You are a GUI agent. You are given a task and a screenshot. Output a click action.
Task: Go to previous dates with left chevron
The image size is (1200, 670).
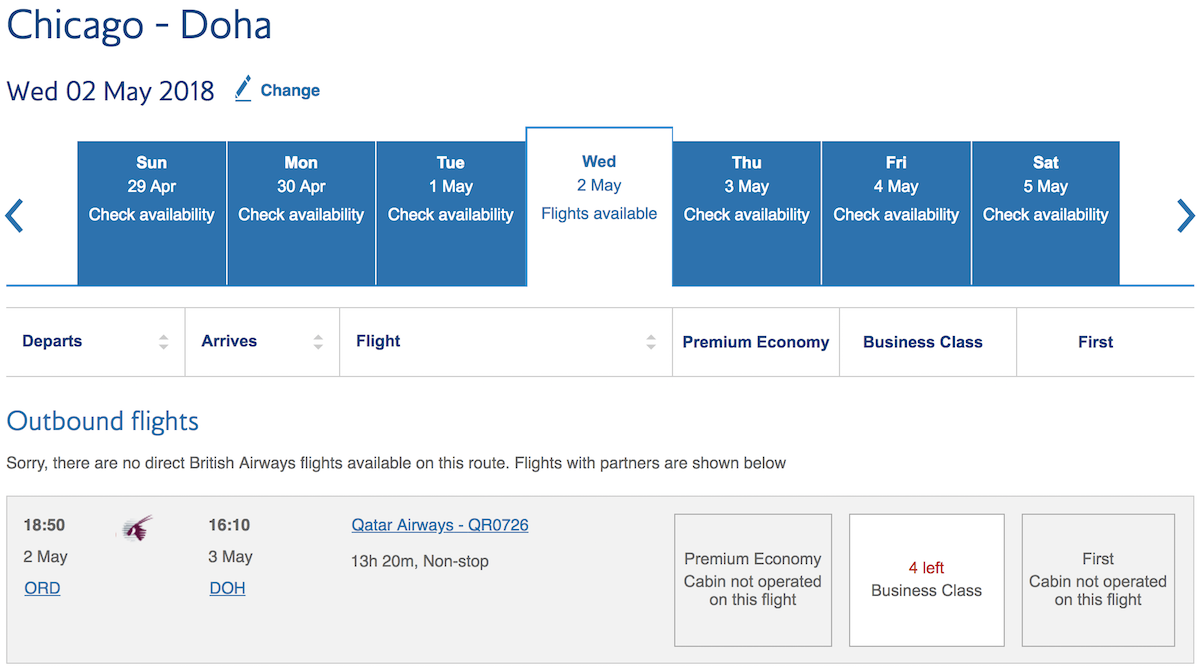(14, 215)
